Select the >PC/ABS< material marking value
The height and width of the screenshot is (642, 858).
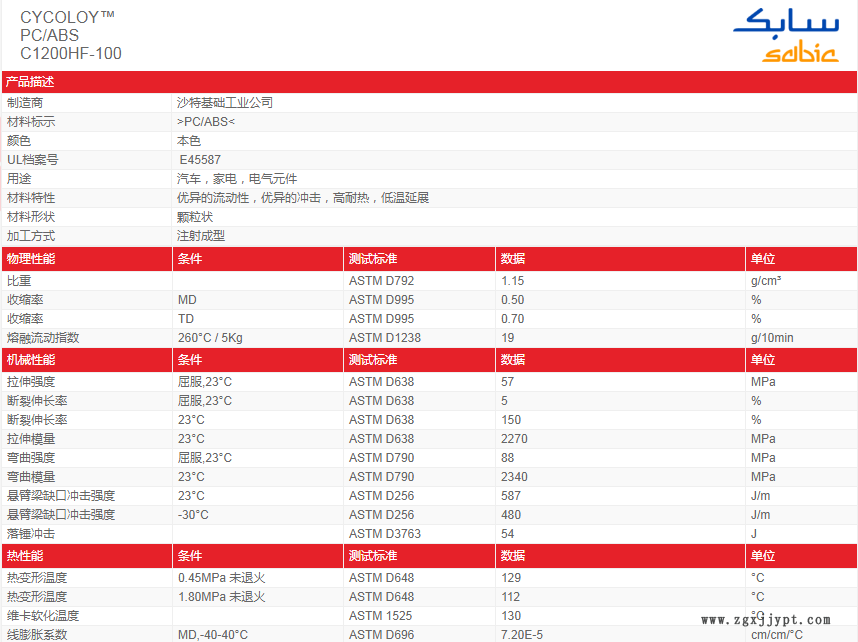coord(206,122)
